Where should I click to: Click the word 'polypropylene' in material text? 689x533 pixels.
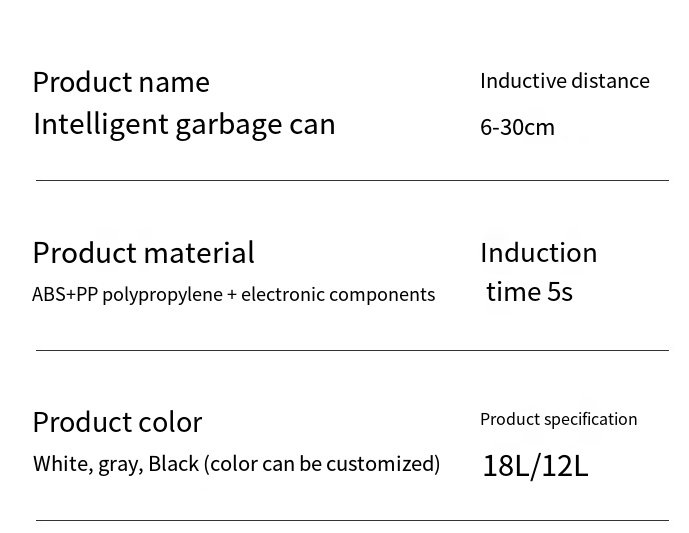(162, 295)
